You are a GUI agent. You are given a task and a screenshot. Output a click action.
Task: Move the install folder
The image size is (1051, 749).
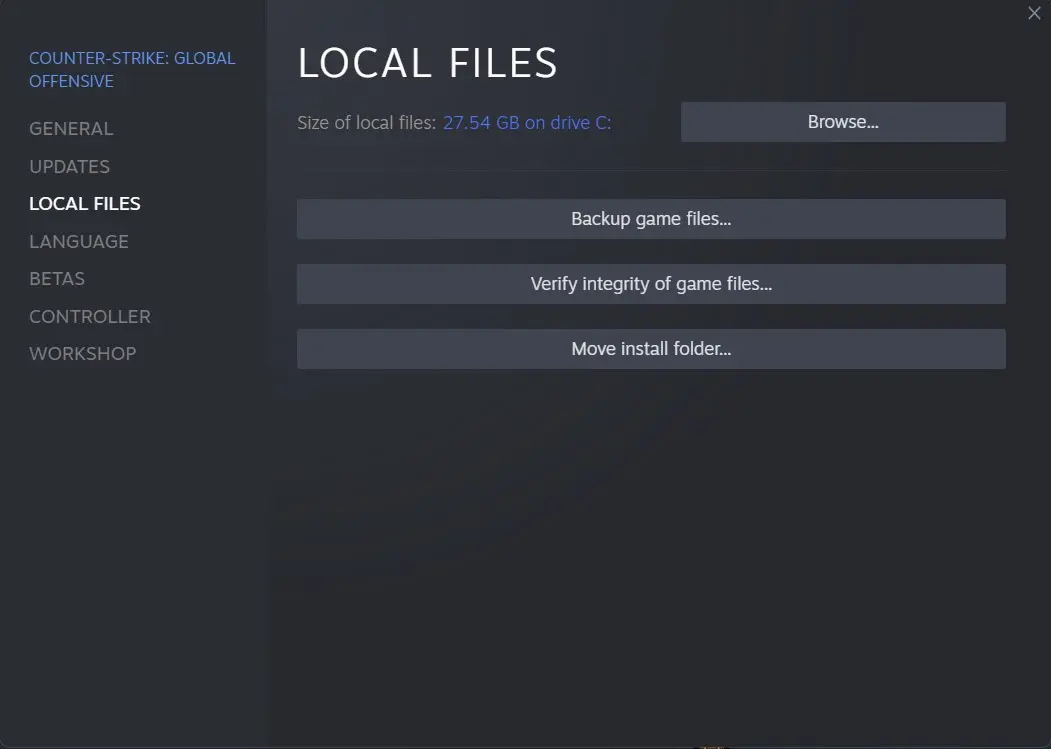click(650, 348)
